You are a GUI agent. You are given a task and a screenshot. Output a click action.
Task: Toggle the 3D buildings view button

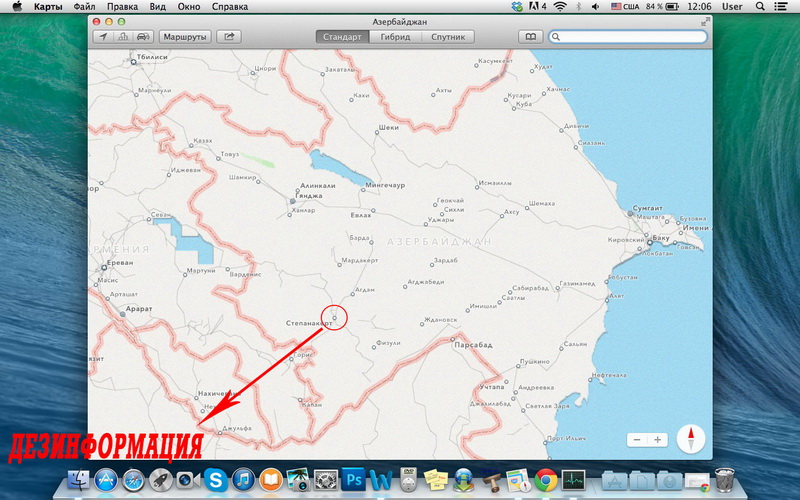[x=123, y=37]
